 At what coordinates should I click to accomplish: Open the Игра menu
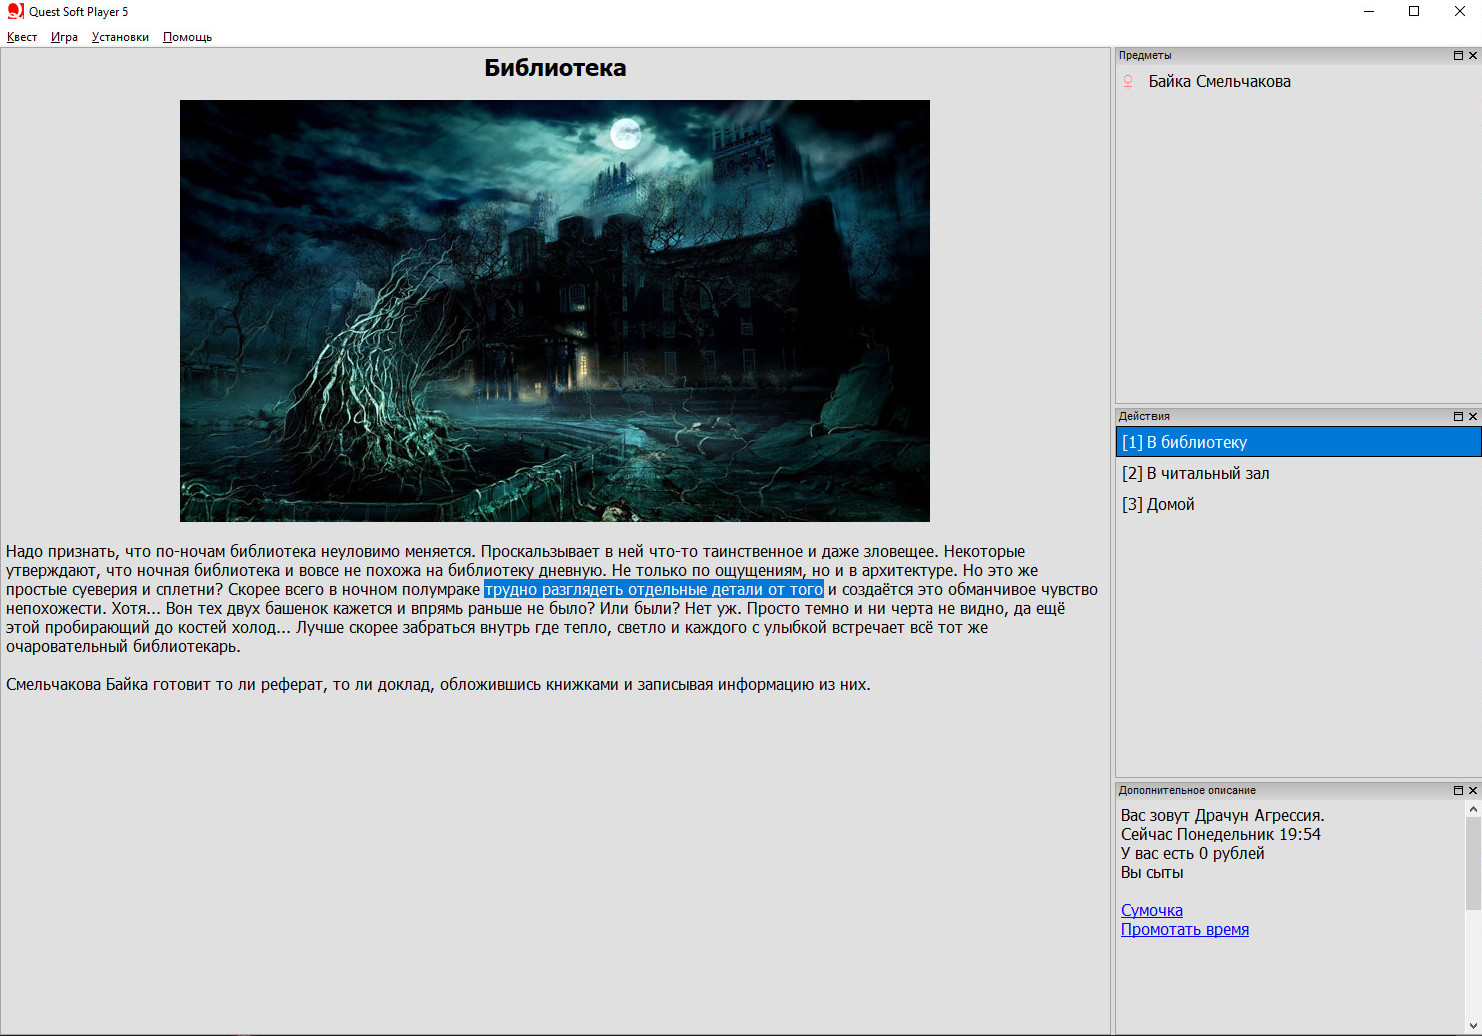(x=64, y=37)
